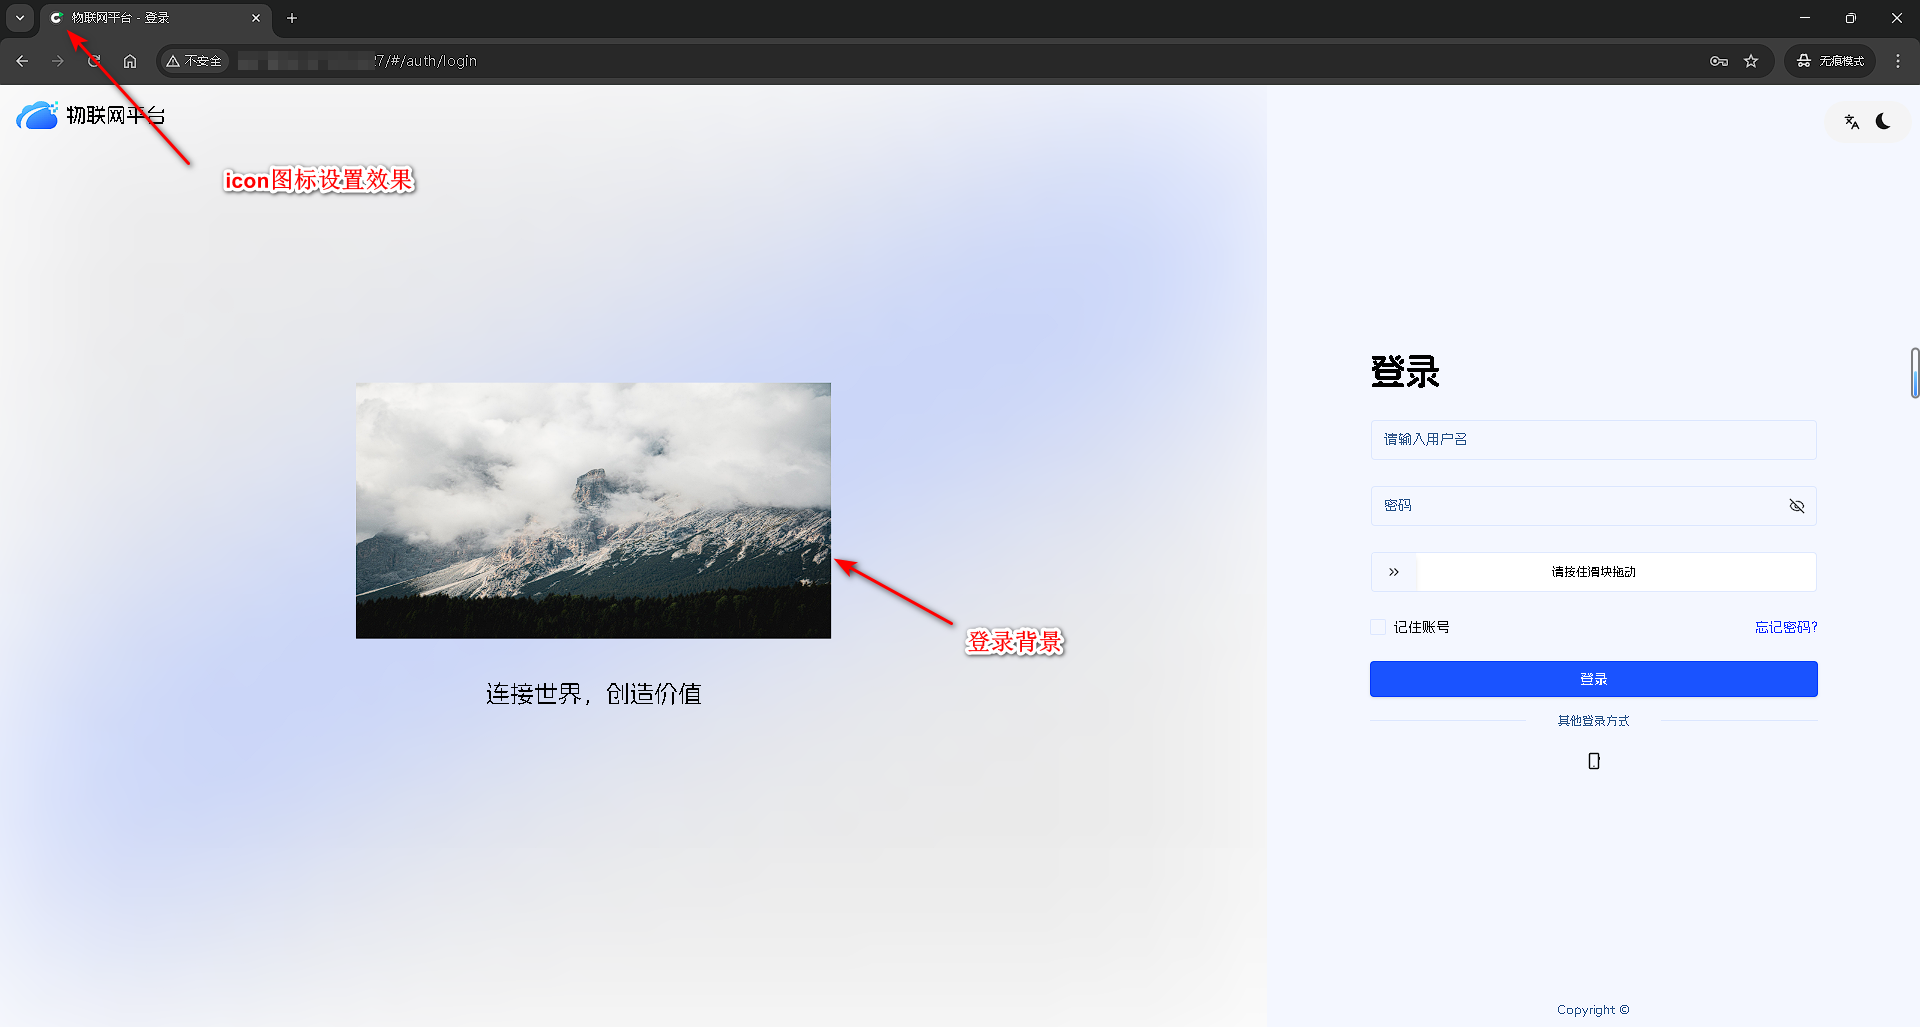This screenshot has height=1027, width=1920.
Task: Expand the 不安全 site security info
Action: point(194,61)
